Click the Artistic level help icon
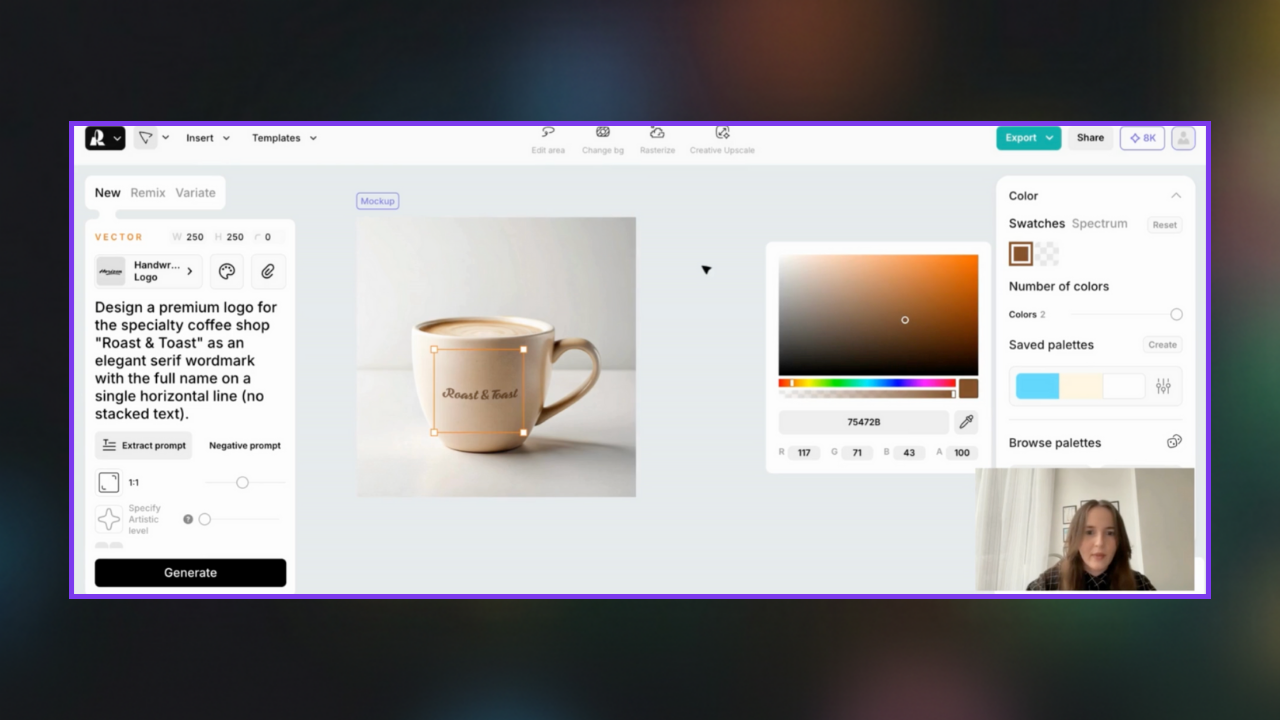Screen dimensions: 1280x720 coord(188,519)
